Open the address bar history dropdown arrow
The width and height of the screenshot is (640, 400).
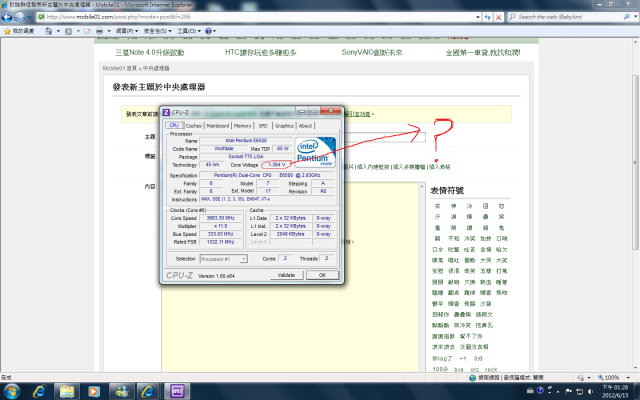pyautogui.click(x=478, y=17)
